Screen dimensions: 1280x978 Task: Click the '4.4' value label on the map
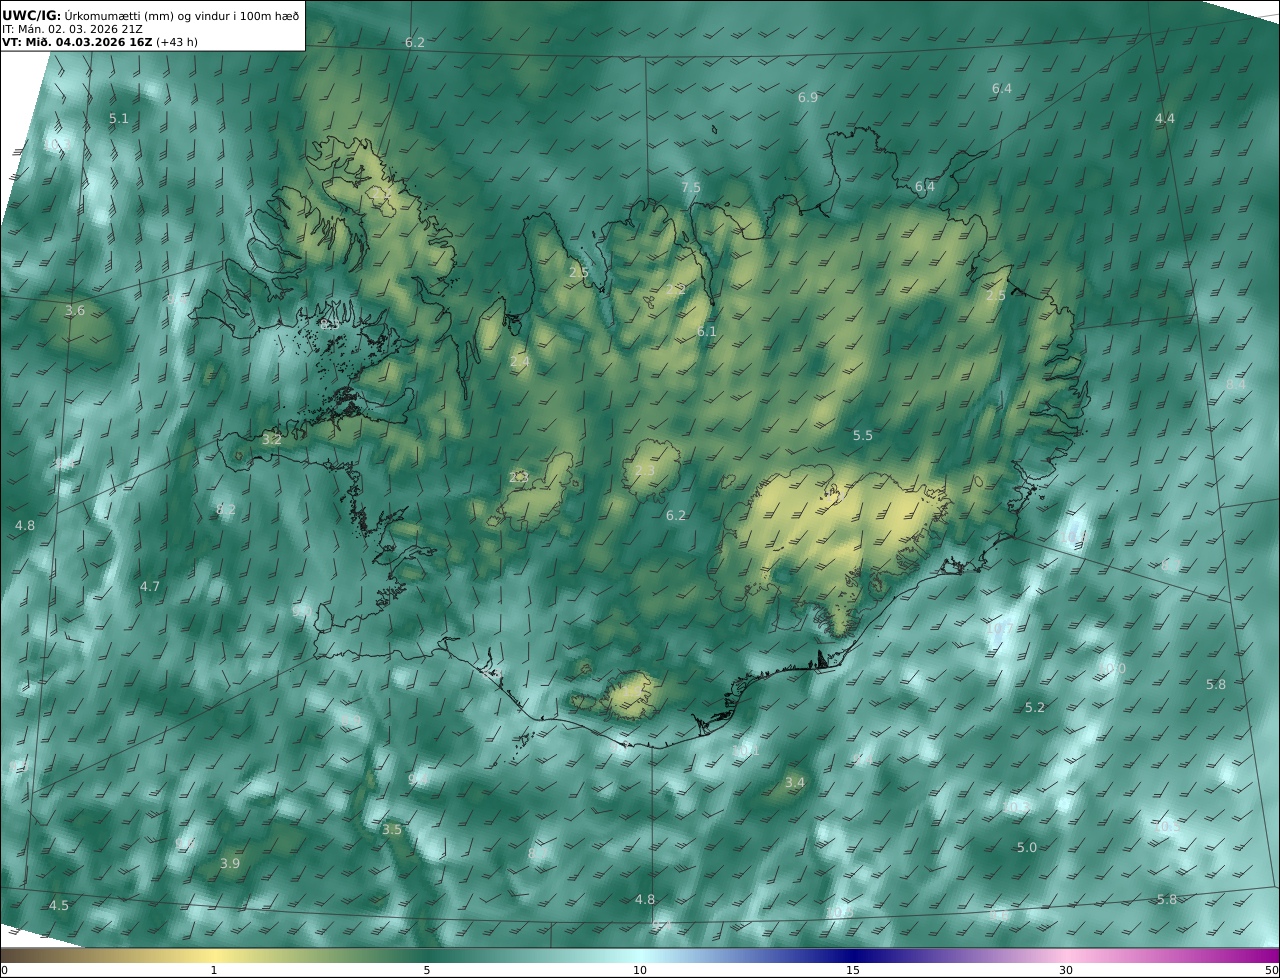pos(1165,118)
